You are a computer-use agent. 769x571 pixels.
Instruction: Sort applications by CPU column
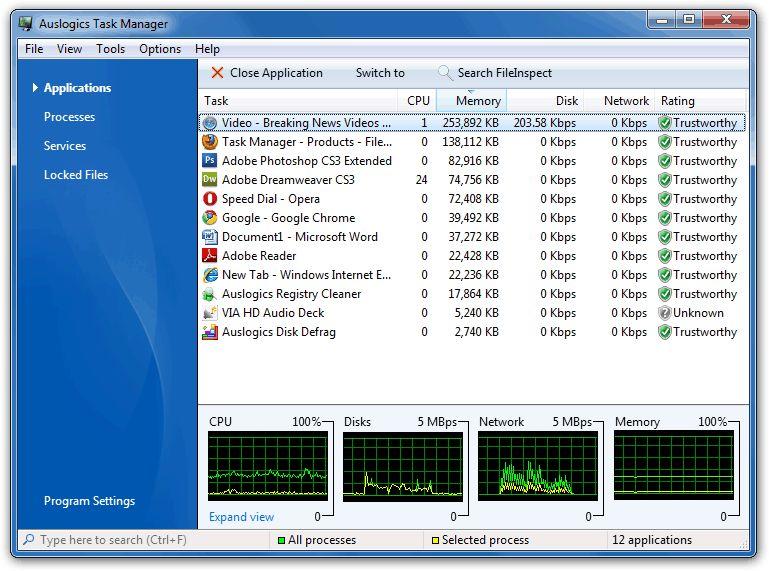point(418,101)
